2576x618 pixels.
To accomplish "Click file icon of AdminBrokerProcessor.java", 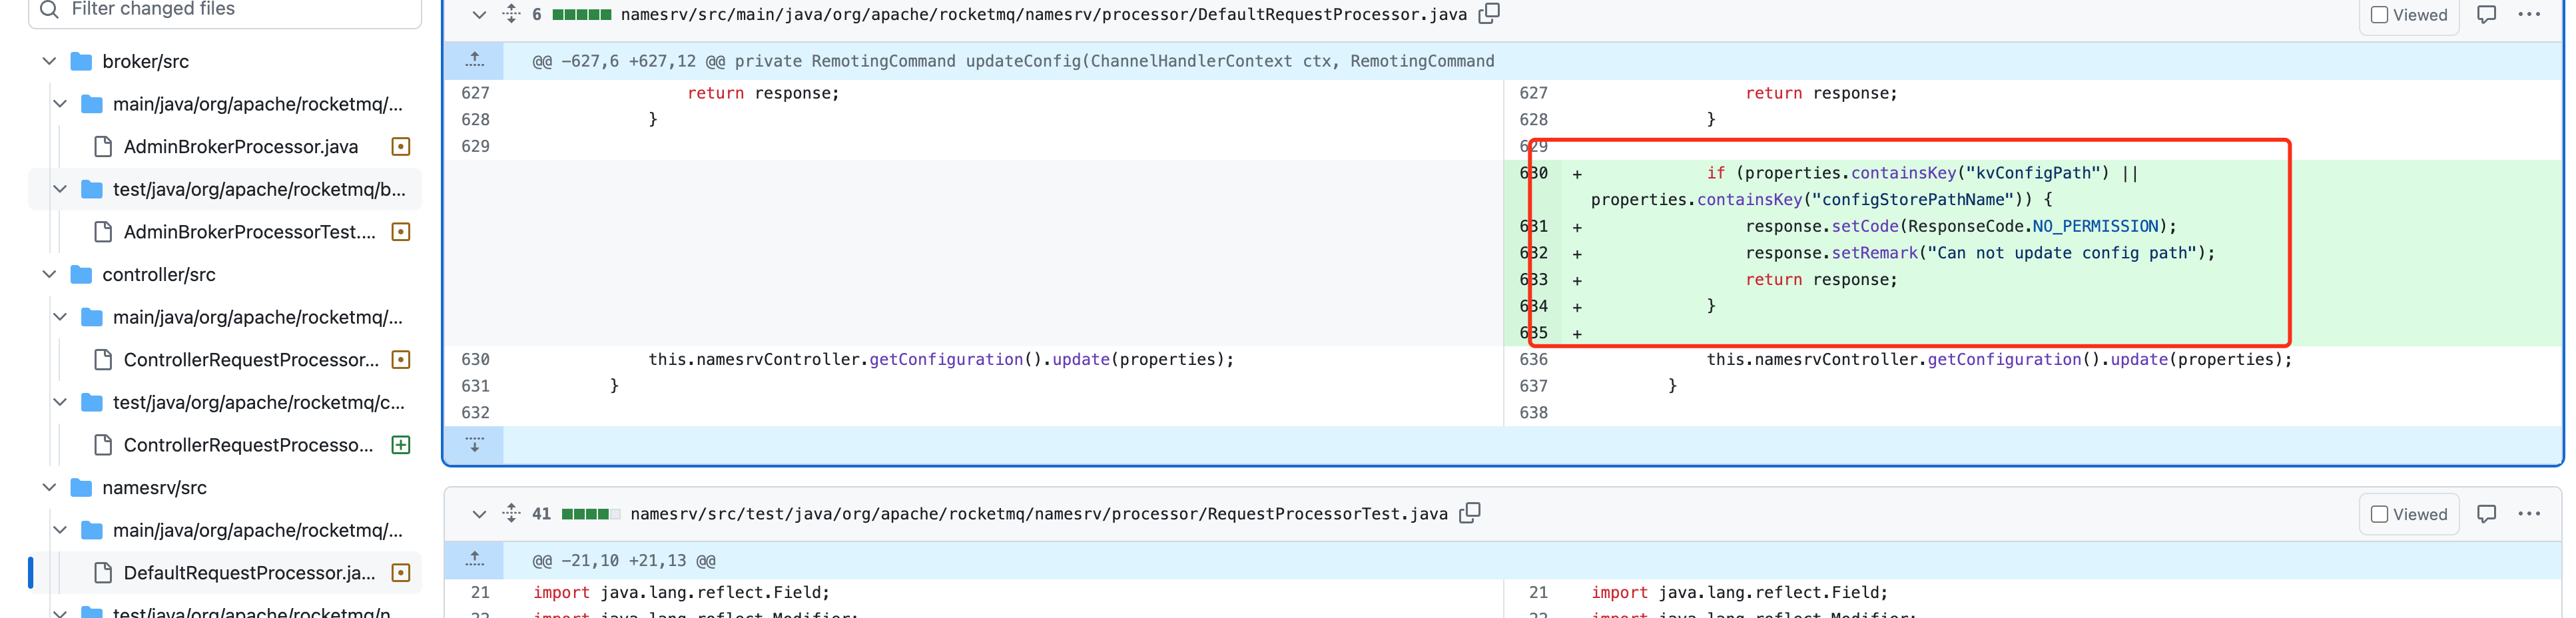I will click(x=102, y=147).
